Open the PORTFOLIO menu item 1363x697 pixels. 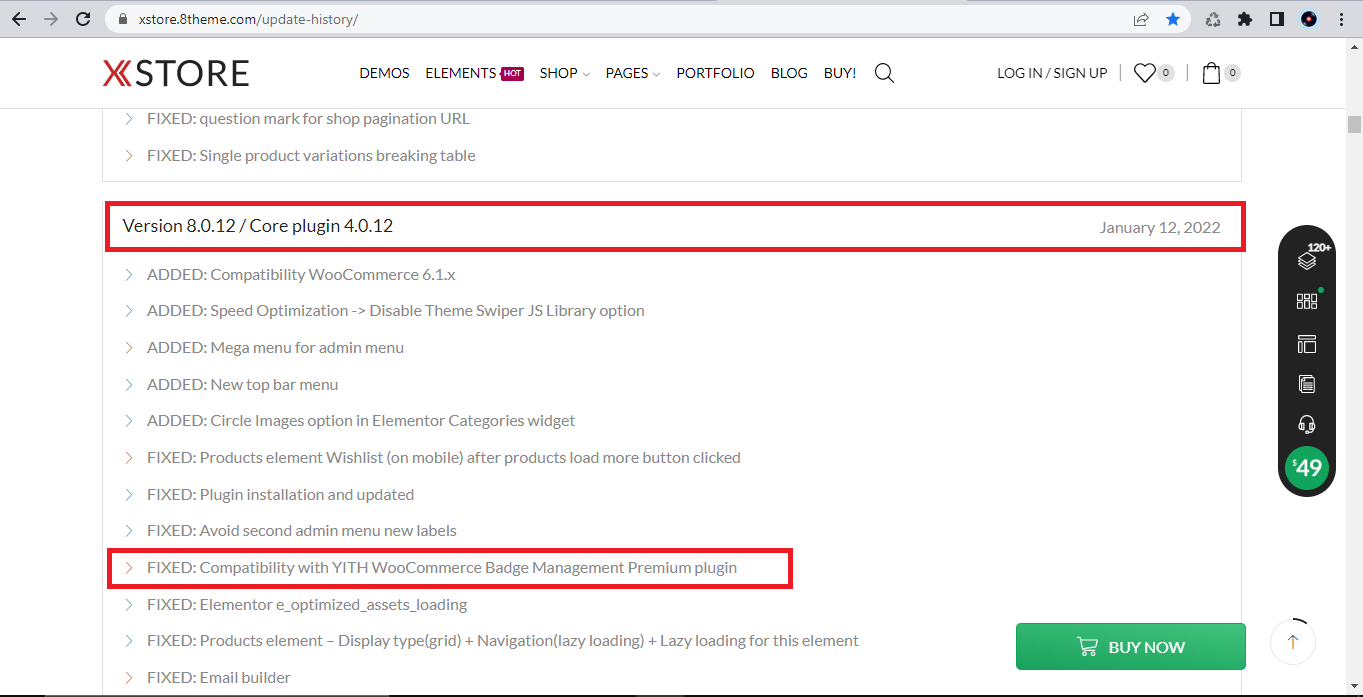coord(715,73)
